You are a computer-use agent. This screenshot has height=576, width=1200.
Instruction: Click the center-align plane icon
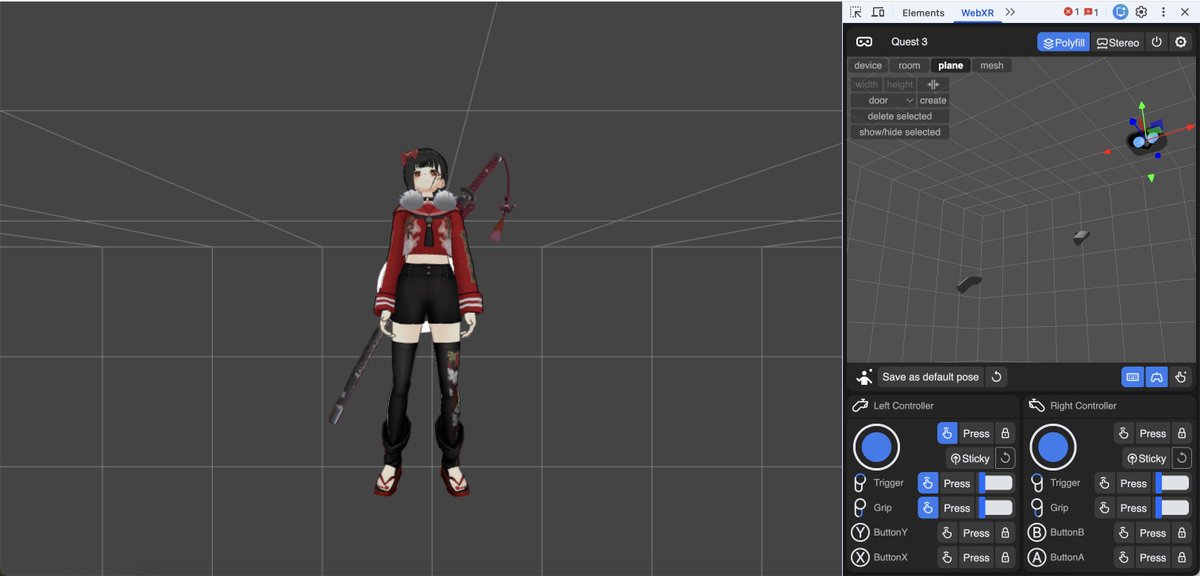tap(933, 85)
